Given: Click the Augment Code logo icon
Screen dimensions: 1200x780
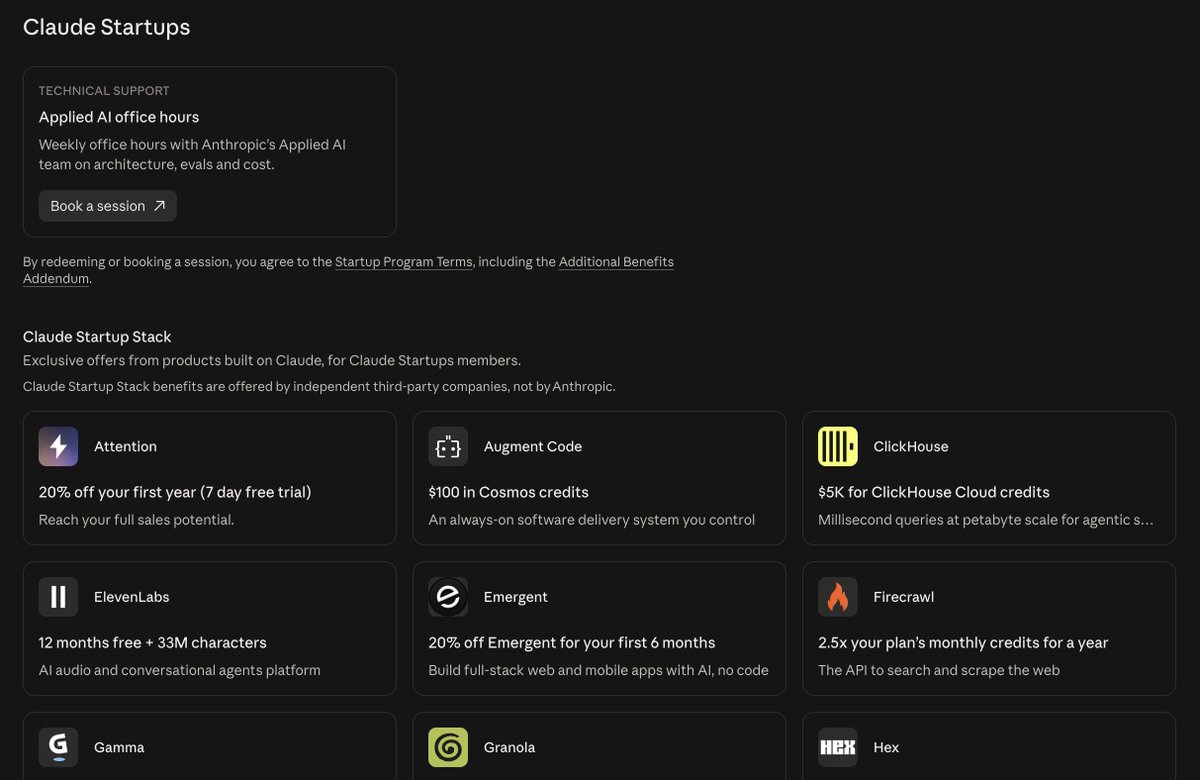Looking at the screenshot, I should tap(448, 447).
